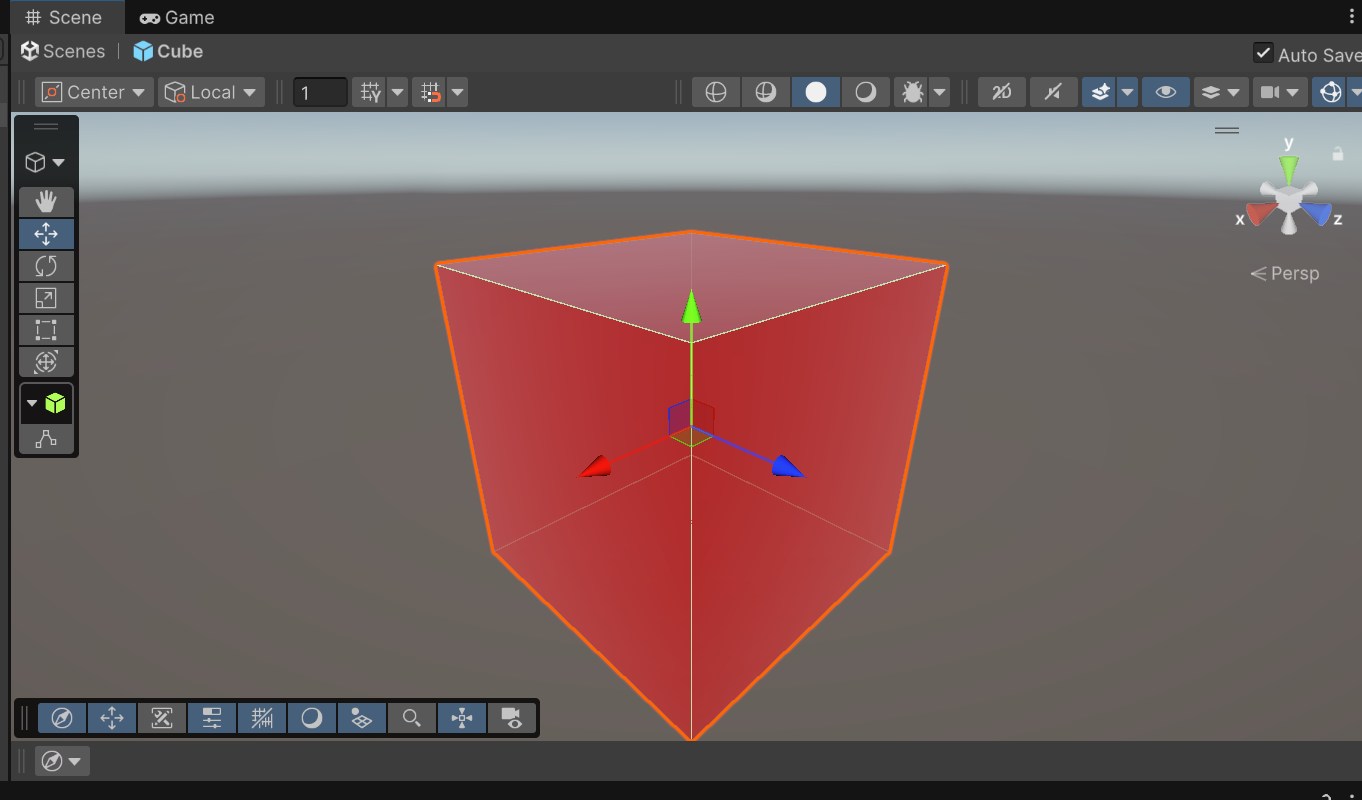Click Scenes in the prefab breadcrumb

pyautogui.click(x=63, y=51)
